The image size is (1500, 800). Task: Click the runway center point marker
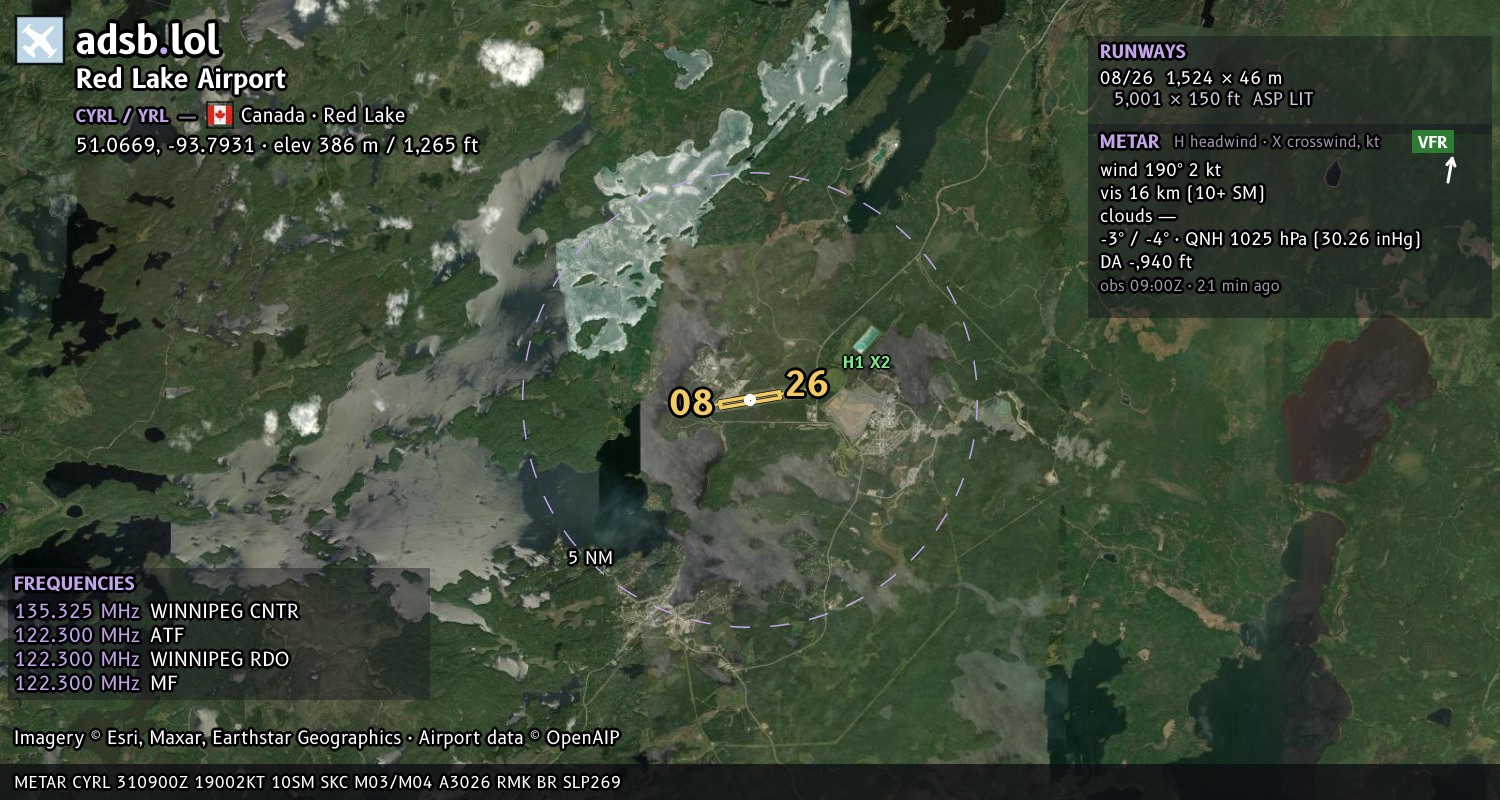tap(750, 400)
